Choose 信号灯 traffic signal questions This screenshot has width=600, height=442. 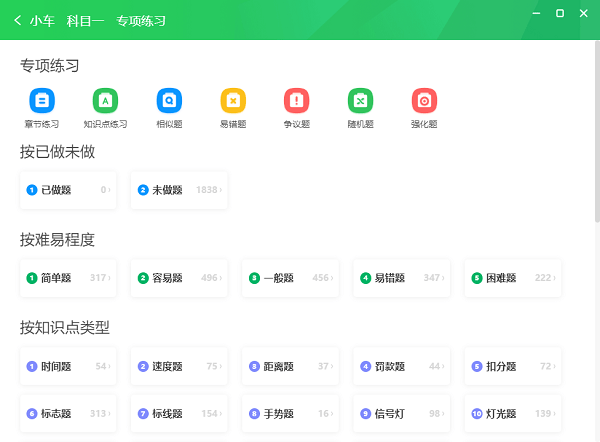tap(401, 413)
